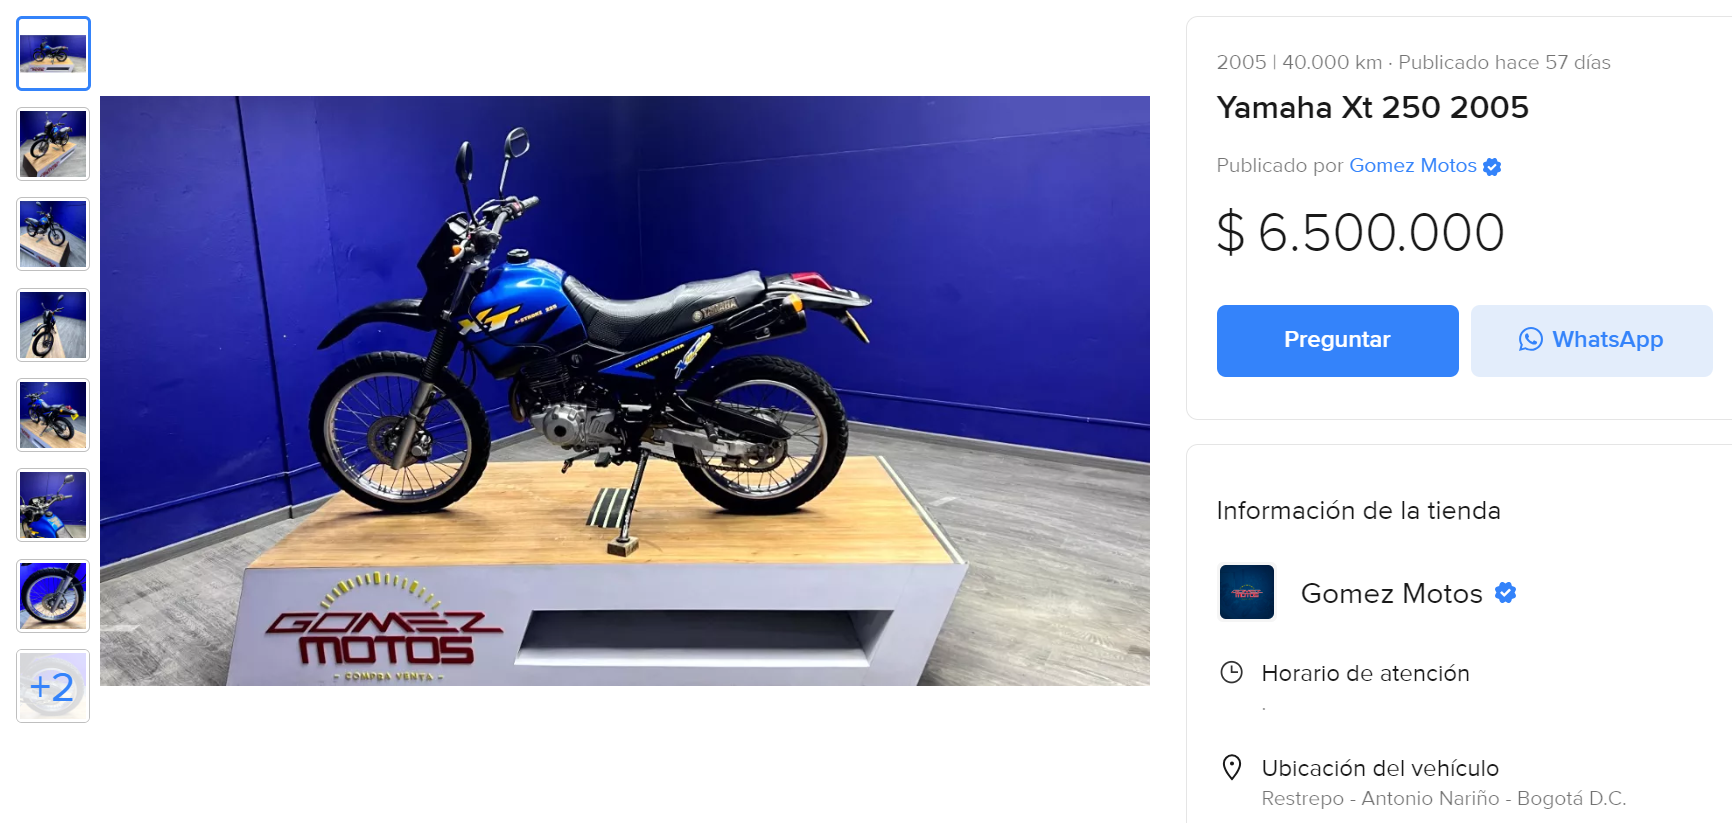Select the third gallery thumbnail
The width and height of the screenshot is (1732, 823).
coord(53,234)
